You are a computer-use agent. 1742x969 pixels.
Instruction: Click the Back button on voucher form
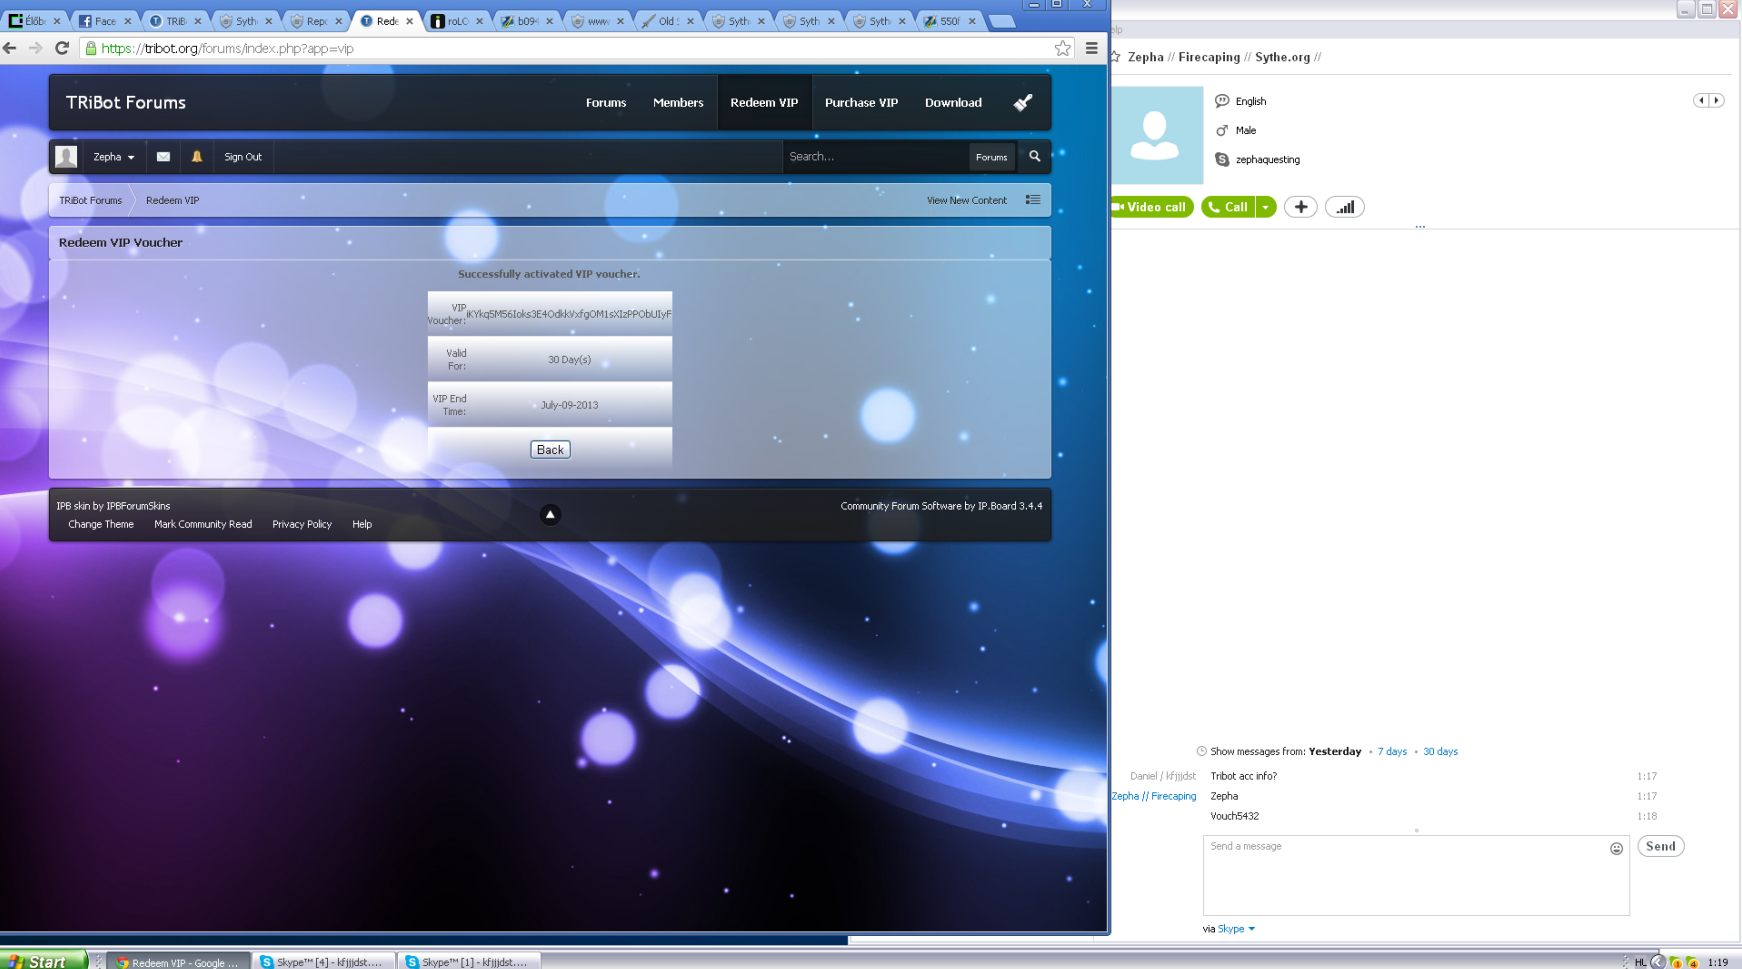click(x=550, y=450)
